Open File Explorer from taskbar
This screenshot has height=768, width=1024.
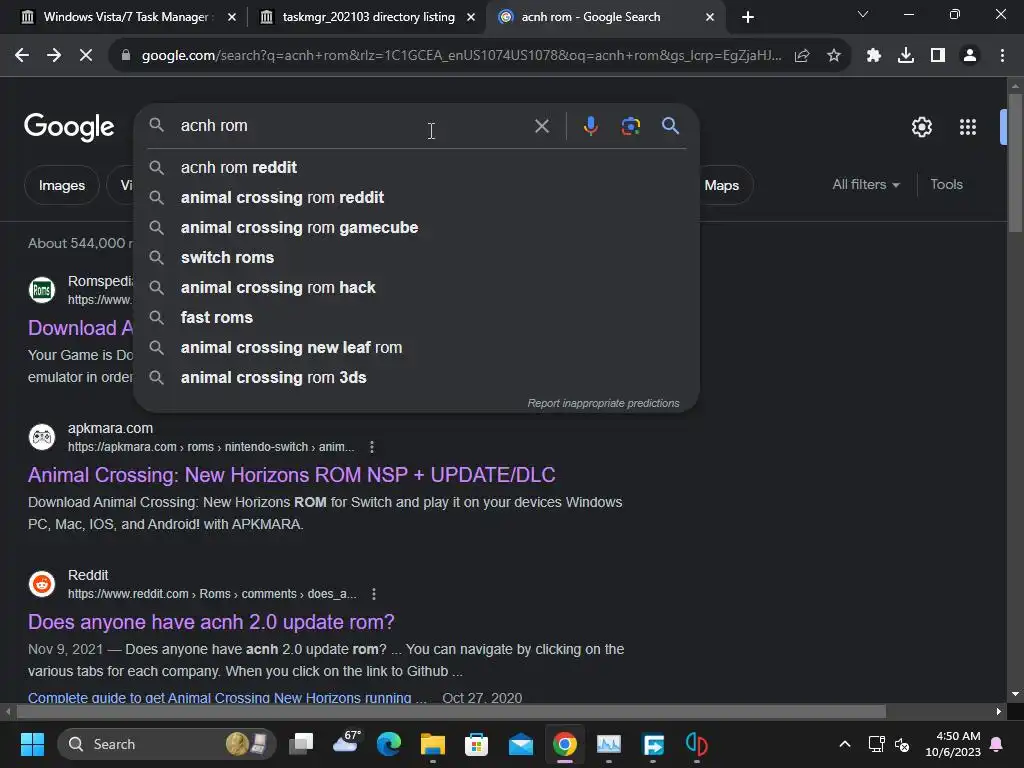pyautogui.click(x=432, y=744)
